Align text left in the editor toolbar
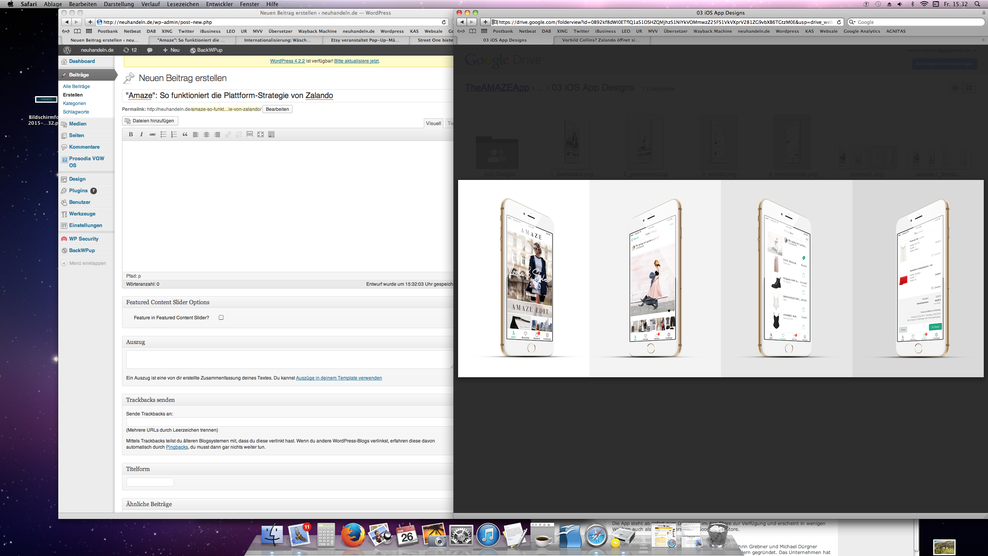Screen dimensions: 988x556 tap(195, 134)
